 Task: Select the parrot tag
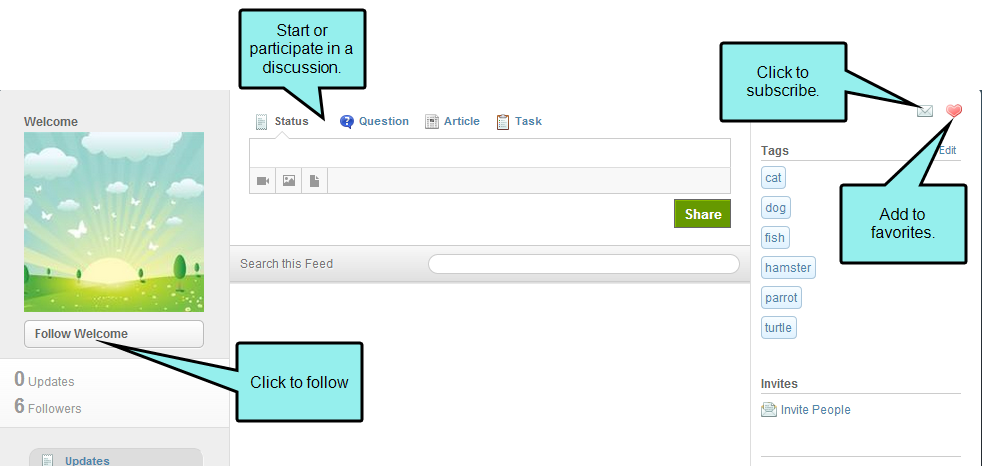(x=781, y=298)
